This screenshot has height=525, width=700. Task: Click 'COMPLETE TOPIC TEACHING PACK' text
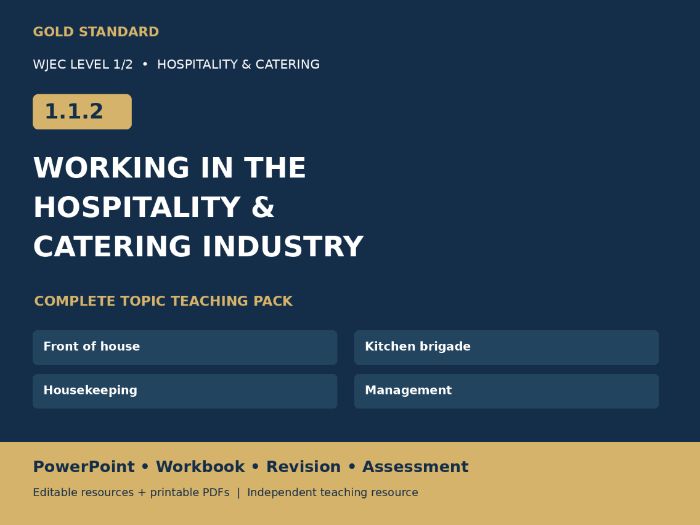click(x=163, y=301)
